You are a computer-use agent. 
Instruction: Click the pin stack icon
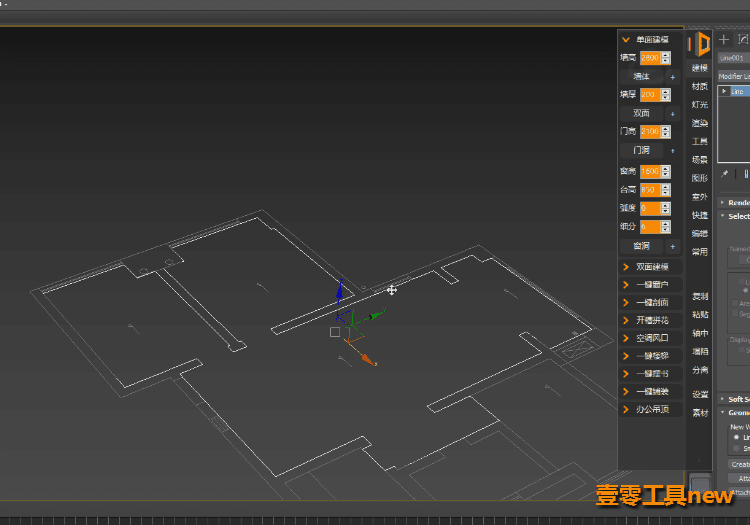click(725, 174)
